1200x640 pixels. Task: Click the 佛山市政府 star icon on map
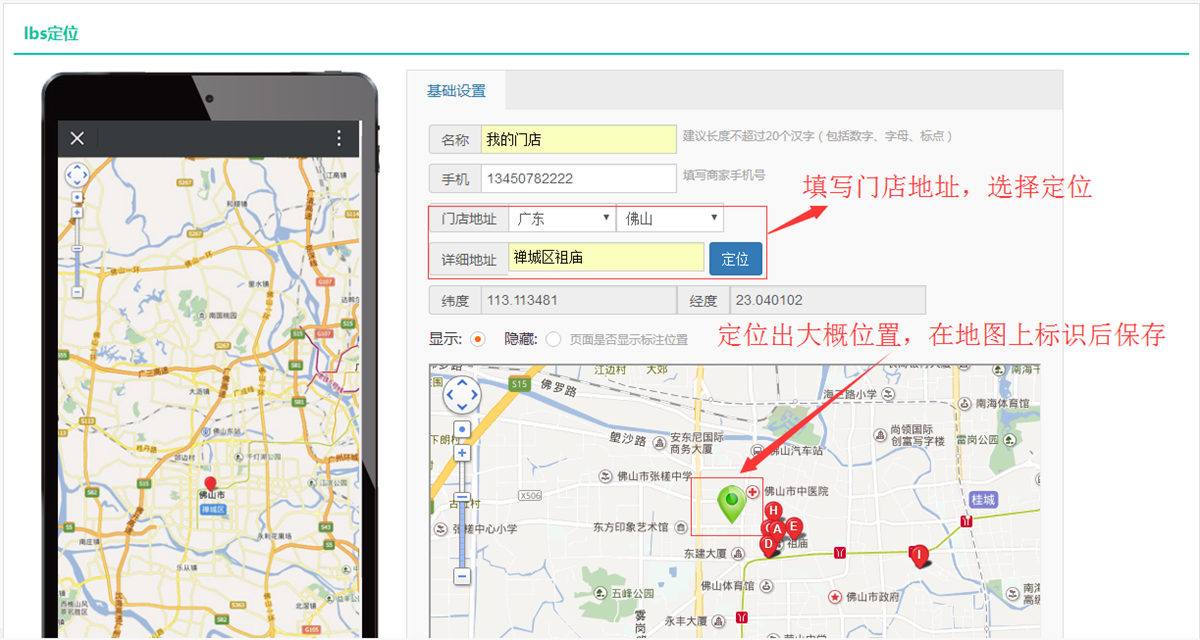833,597
